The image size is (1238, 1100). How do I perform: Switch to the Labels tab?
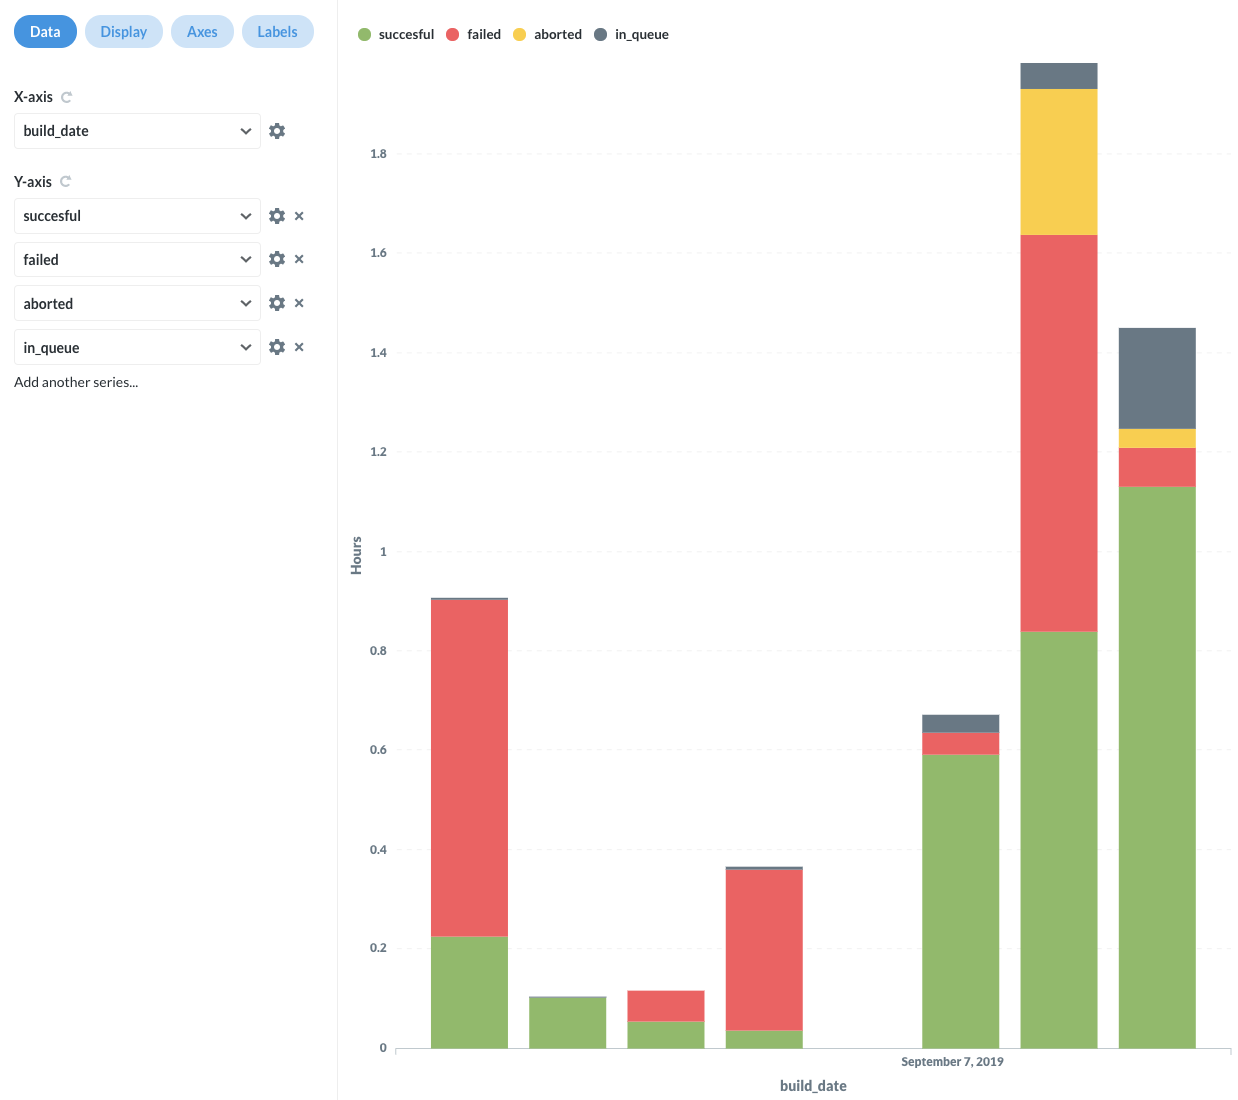pos(277,32)
